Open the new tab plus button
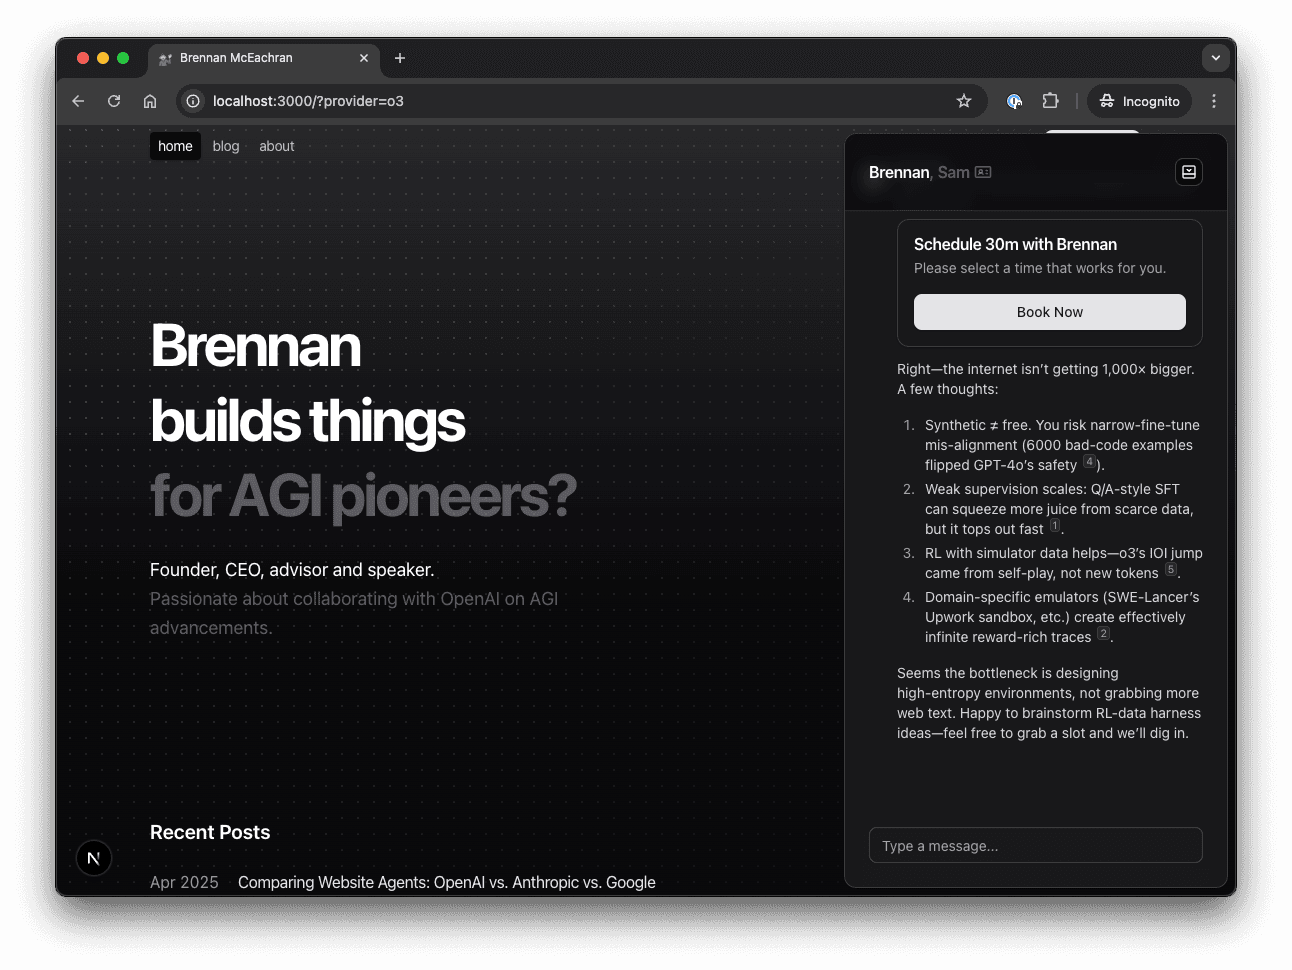 tap(400, 58)
